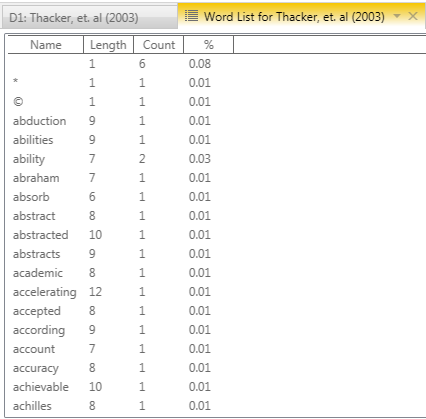This screenshot has width=426, height=419.
Task: Close the Word List tab with the X
Action: (413, 16)
